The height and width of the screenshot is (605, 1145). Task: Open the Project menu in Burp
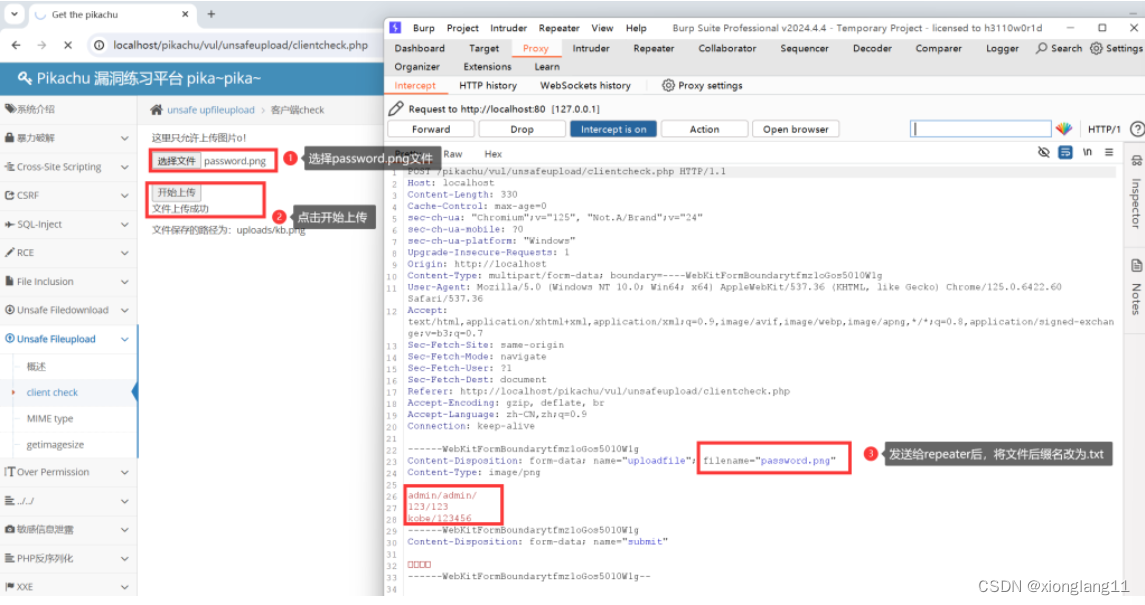(462, 28)
